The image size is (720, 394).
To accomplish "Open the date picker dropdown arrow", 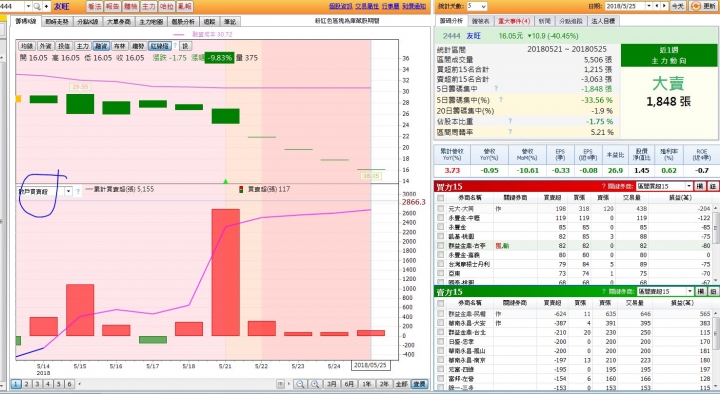I will (x=649, y=6).
